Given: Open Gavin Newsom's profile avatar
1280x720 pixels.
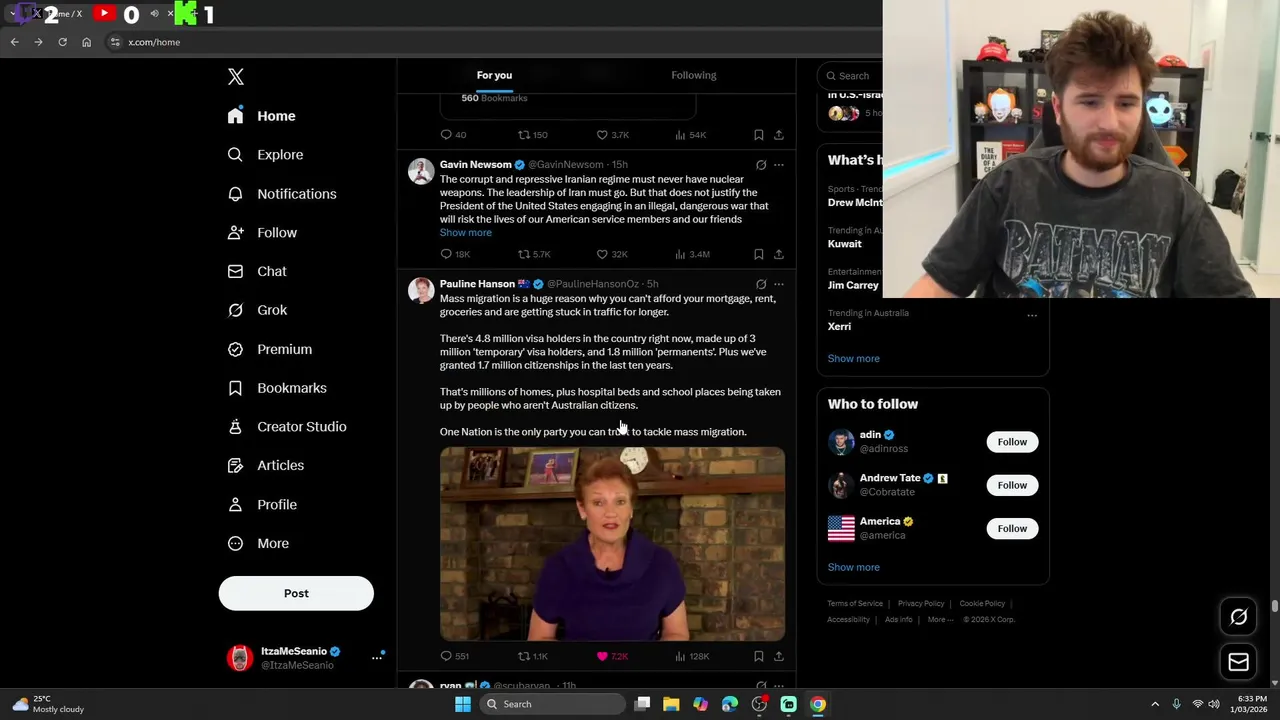Looking at the screenshot, I should pyautogui.click(x=421, y=171).
